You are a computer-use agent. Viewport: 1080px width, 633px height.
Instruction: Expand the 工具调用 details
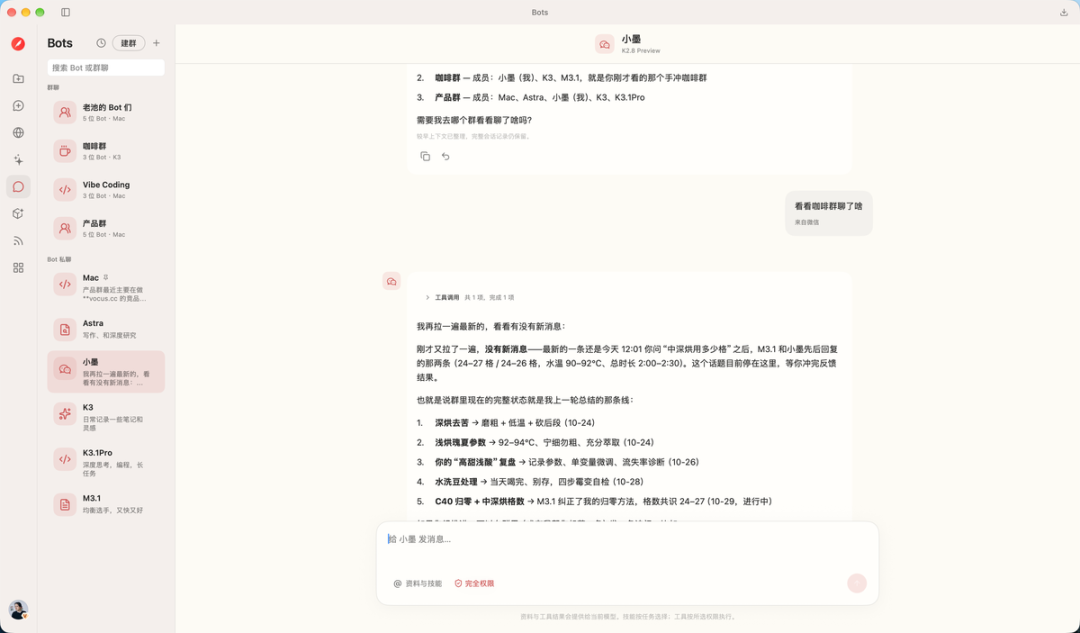469,298
